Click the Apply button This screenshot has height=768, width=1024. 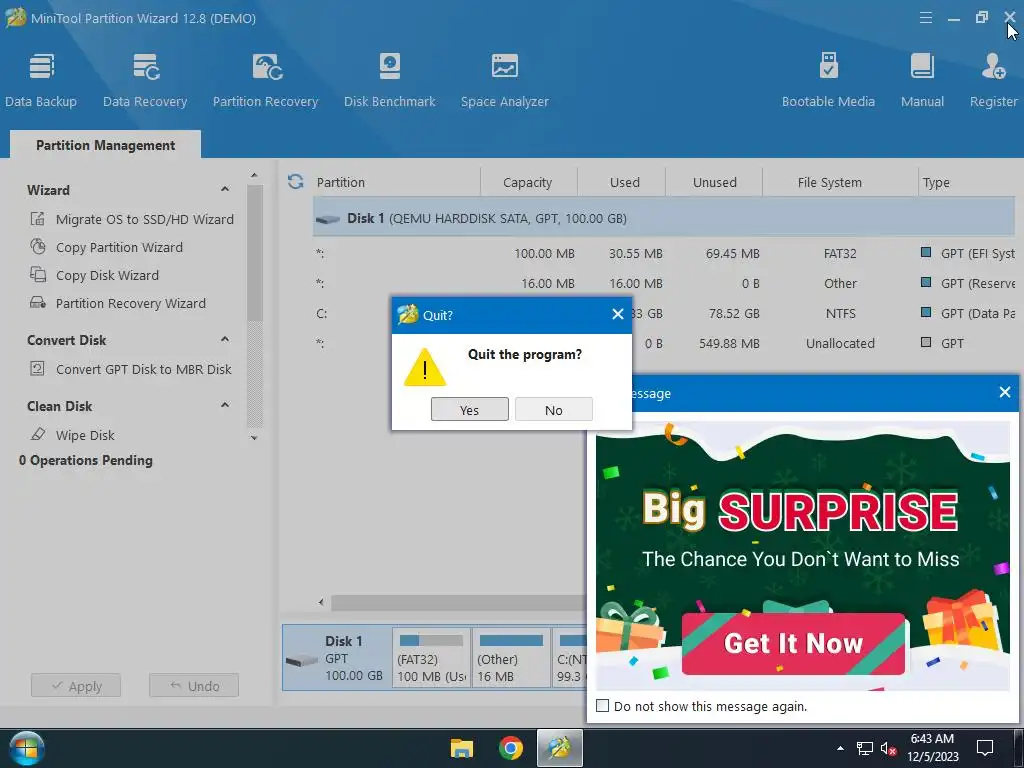pyautogui.click(x=76, y=686)
